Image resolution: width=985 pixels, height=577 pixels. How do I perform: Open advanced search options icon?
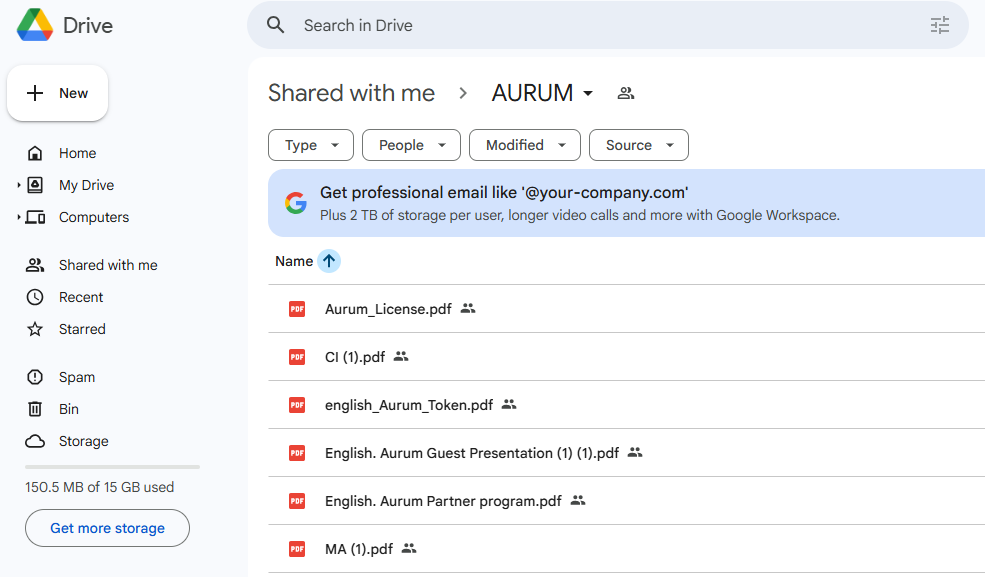tap(940, 25)
